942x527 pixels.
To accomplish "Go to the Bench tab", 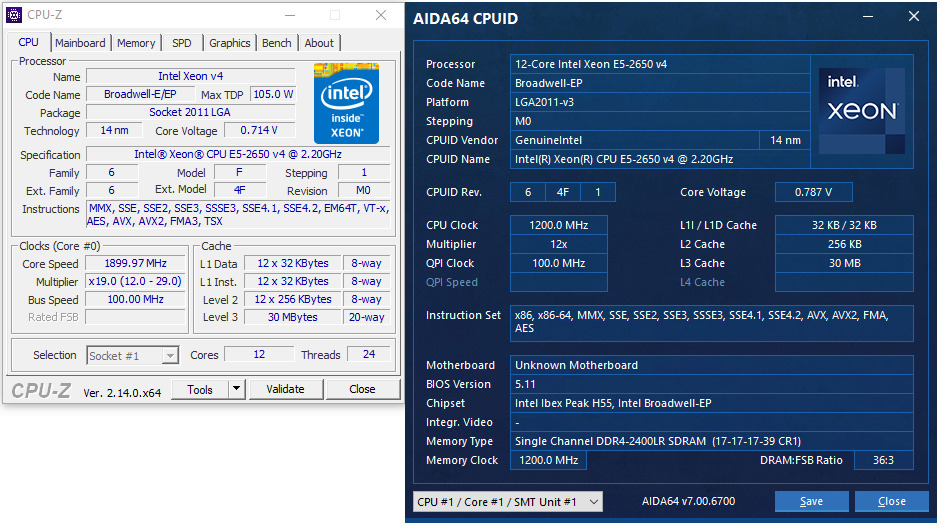I will (277, 43).
